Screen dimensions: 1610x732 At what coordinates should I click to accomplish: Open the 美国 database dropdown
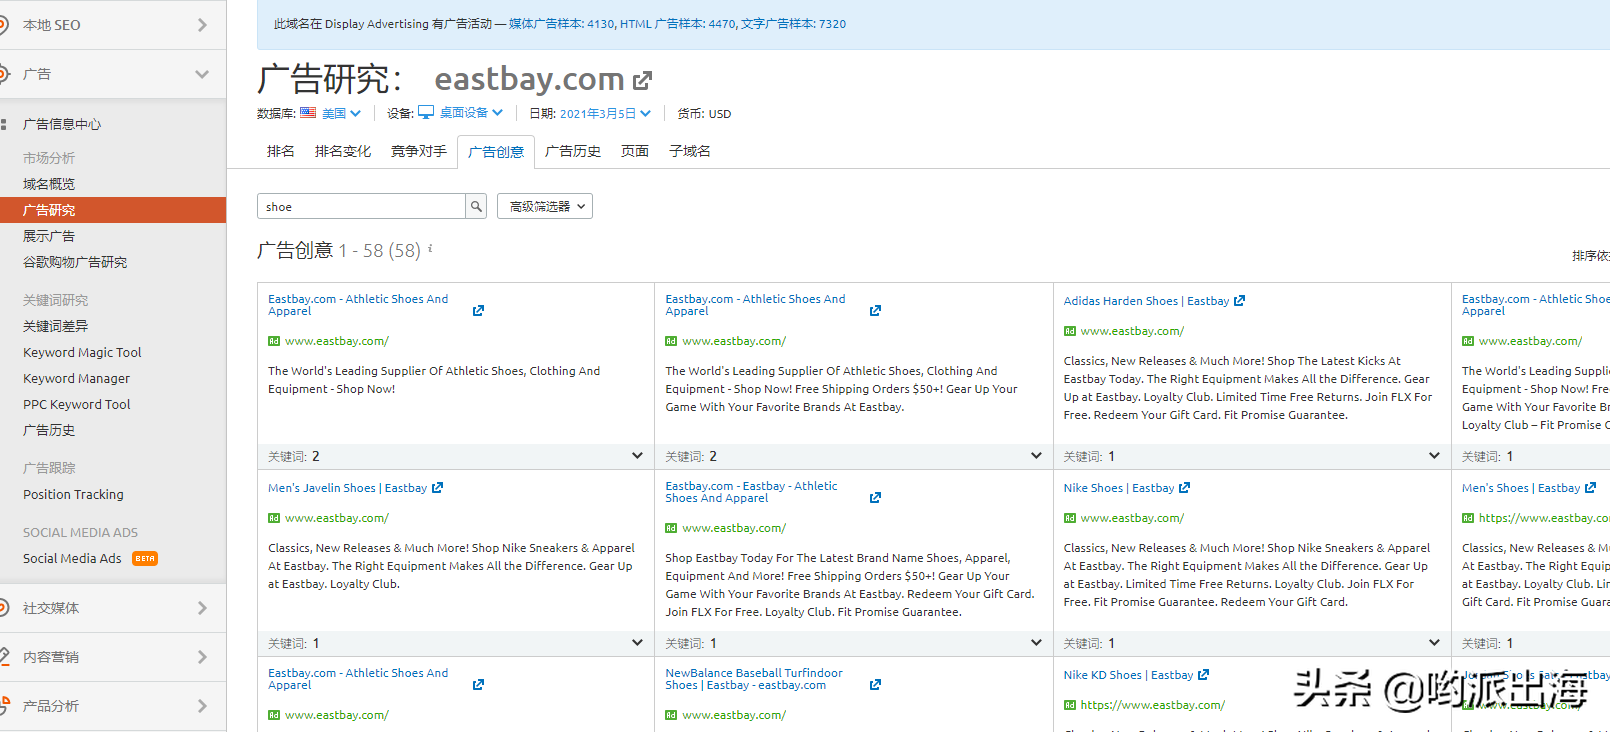341,113
